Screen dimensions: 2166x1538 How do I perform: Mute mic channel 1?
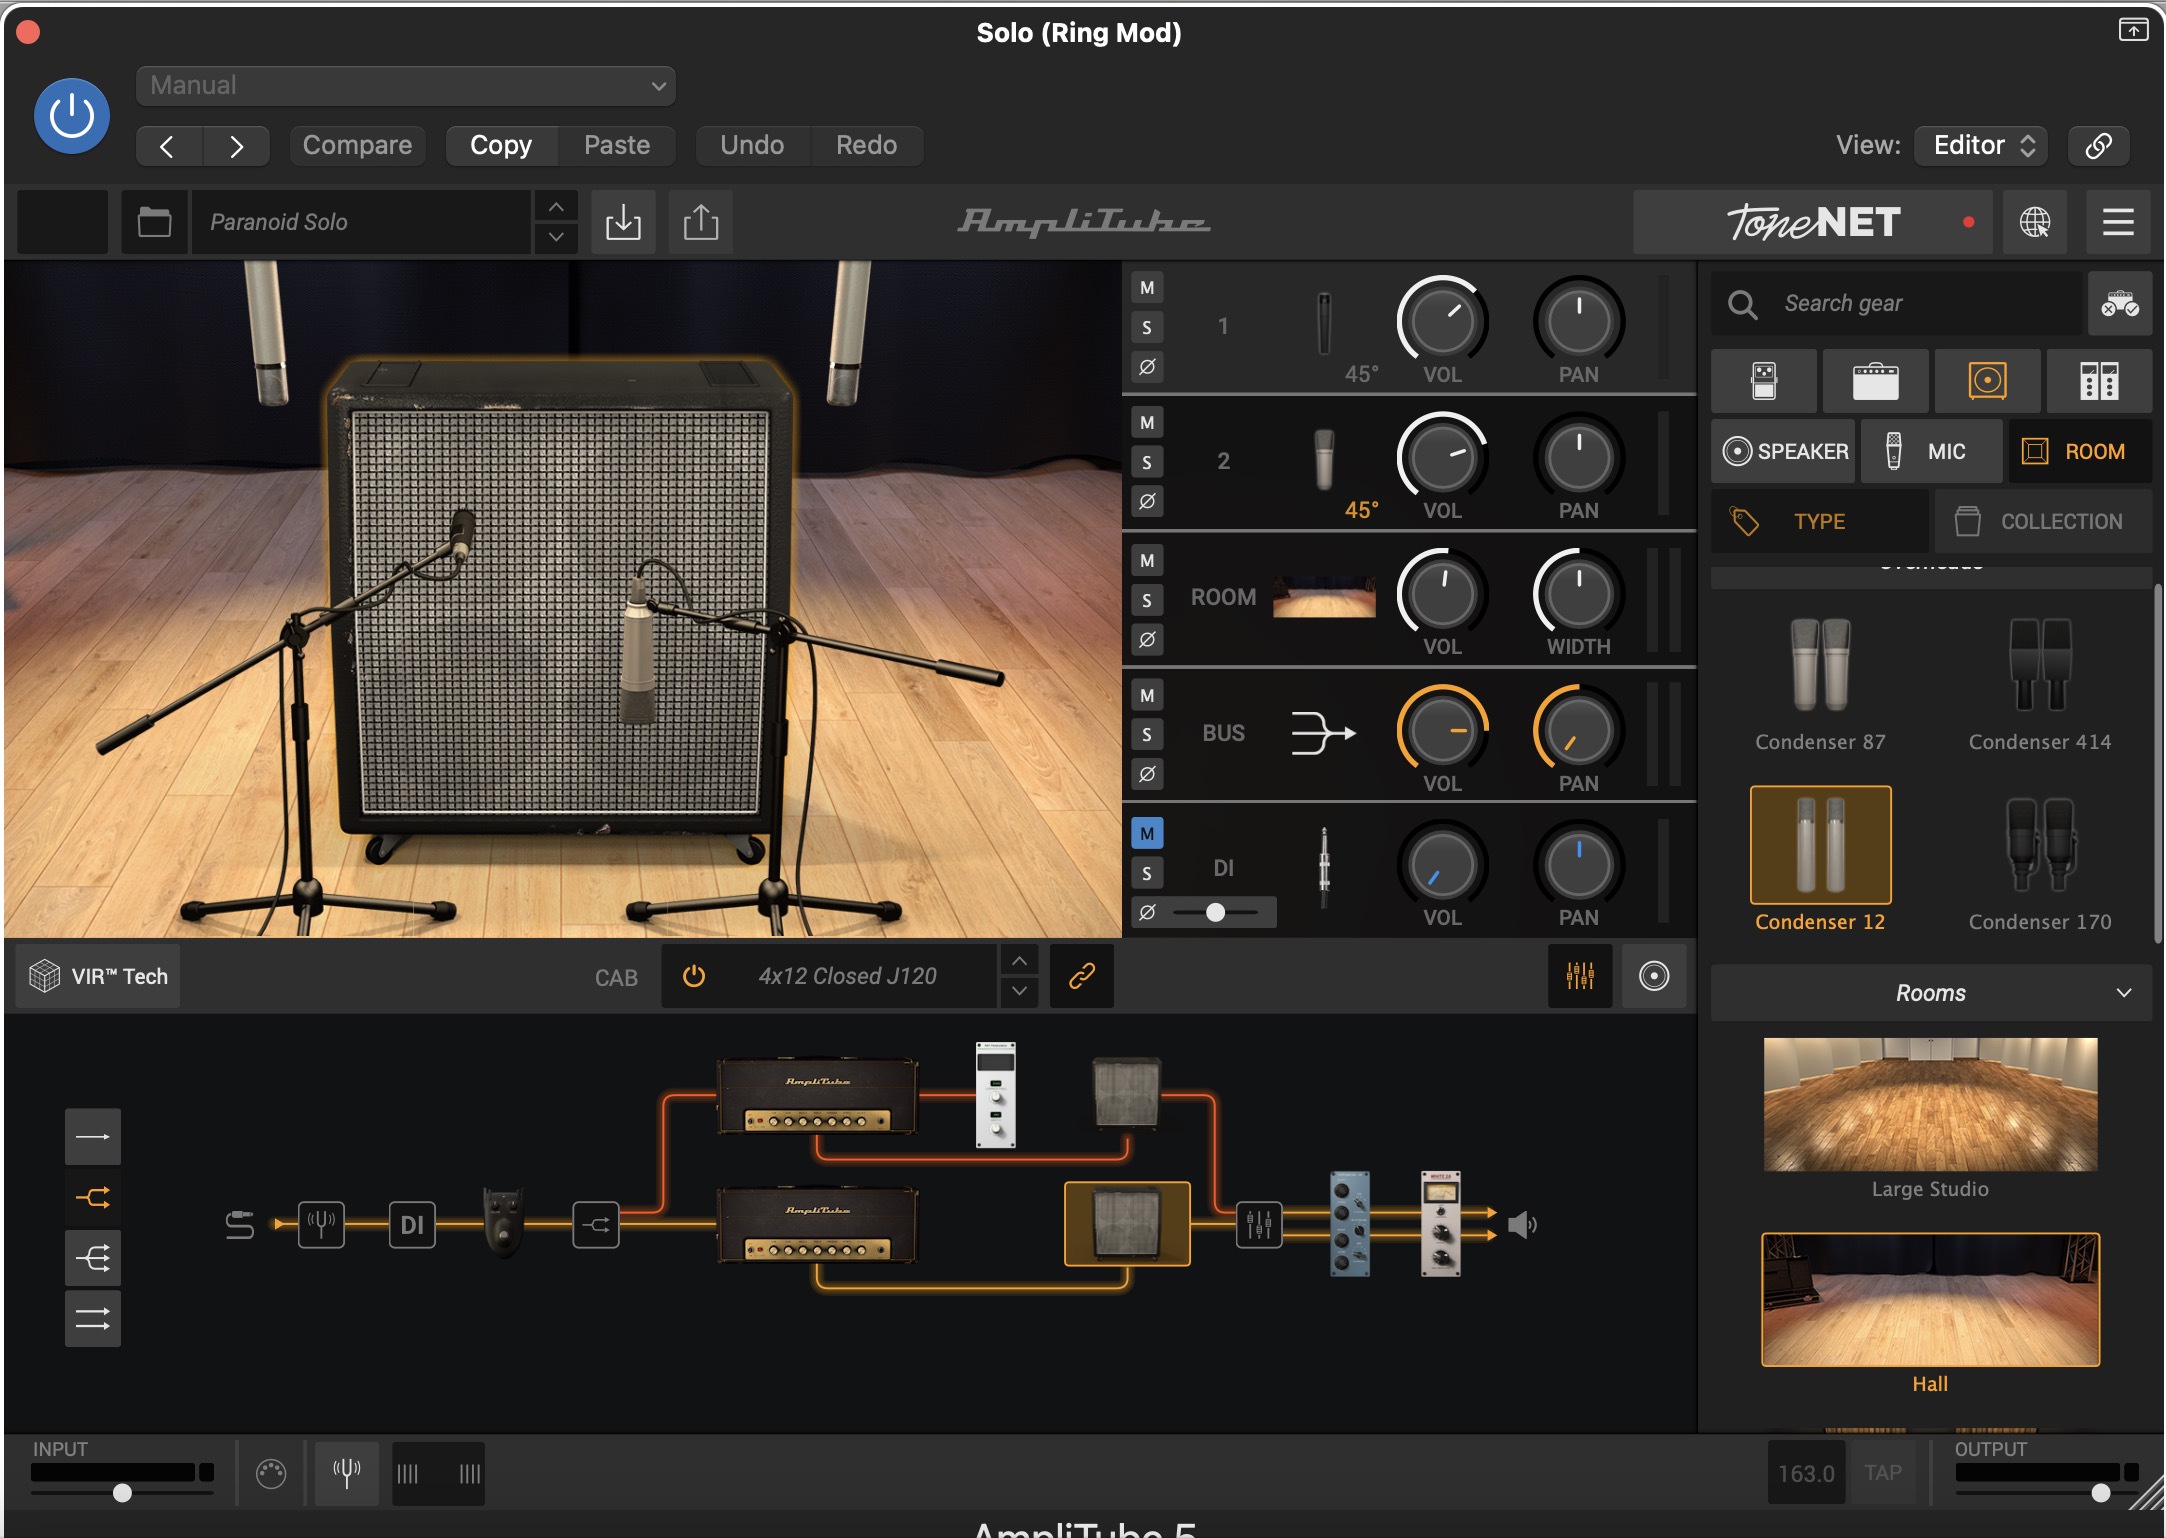[1147, 288]
